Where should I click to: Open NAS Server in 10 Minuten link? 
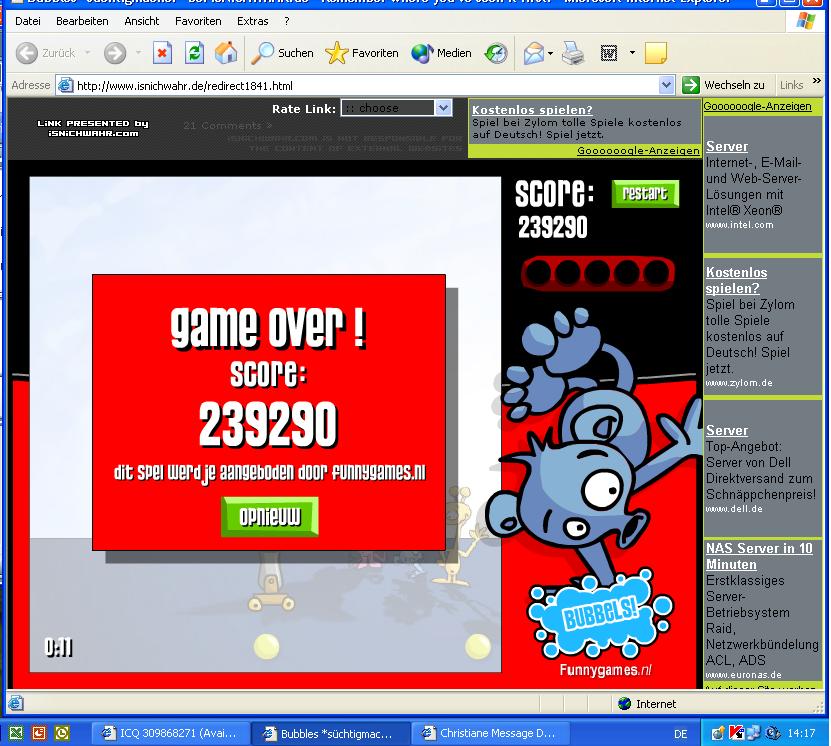pyautogui.click(x=759, y=556)
